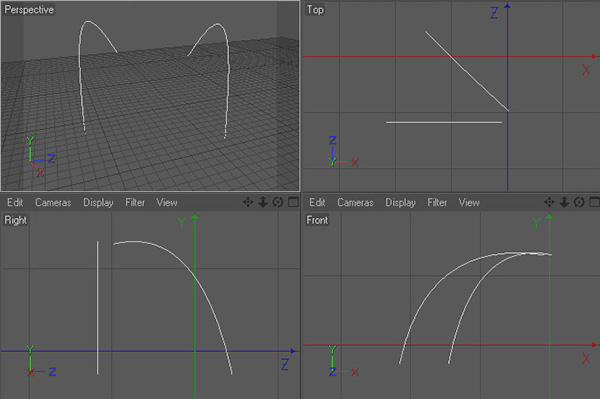Open Cameras menu in Right viewport
Screen dimensions: 600x399
[53, 202]
